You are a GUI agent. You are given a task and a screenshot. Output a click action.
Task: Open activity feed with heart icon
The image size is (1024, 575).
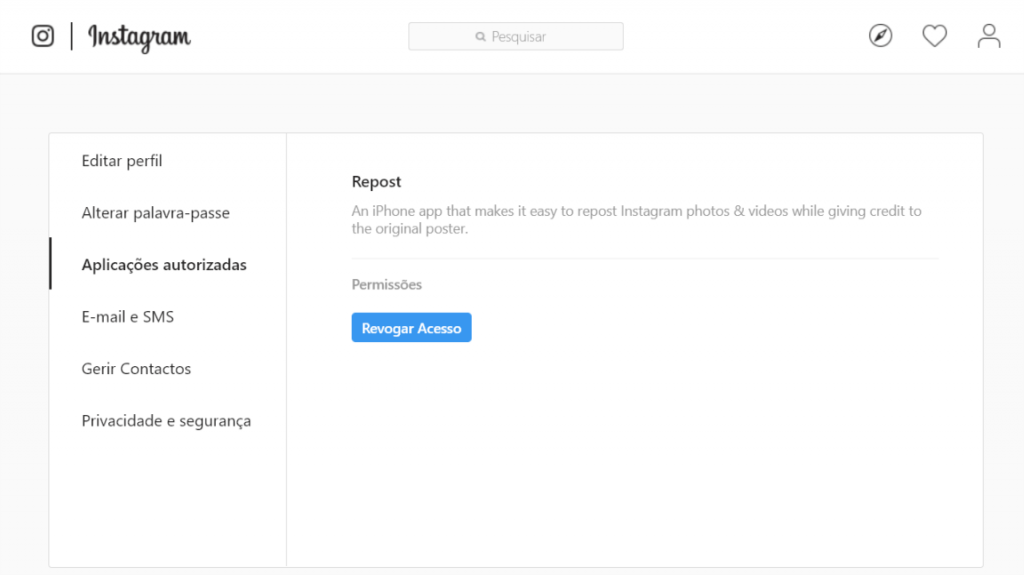(x=935, y=36)
